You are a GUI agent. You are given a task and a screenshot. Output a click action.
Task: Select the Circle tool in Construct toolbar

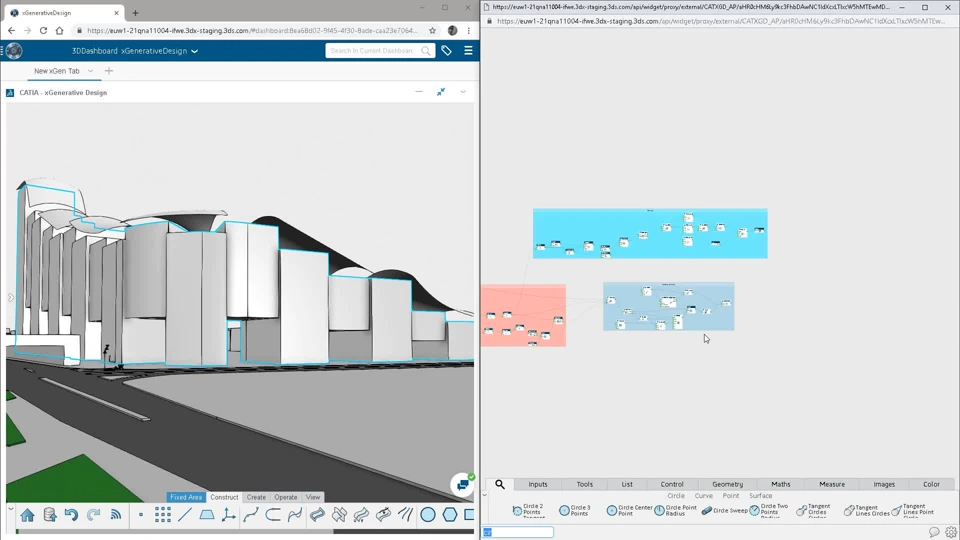pyautogui.click(x=428, y=515)
